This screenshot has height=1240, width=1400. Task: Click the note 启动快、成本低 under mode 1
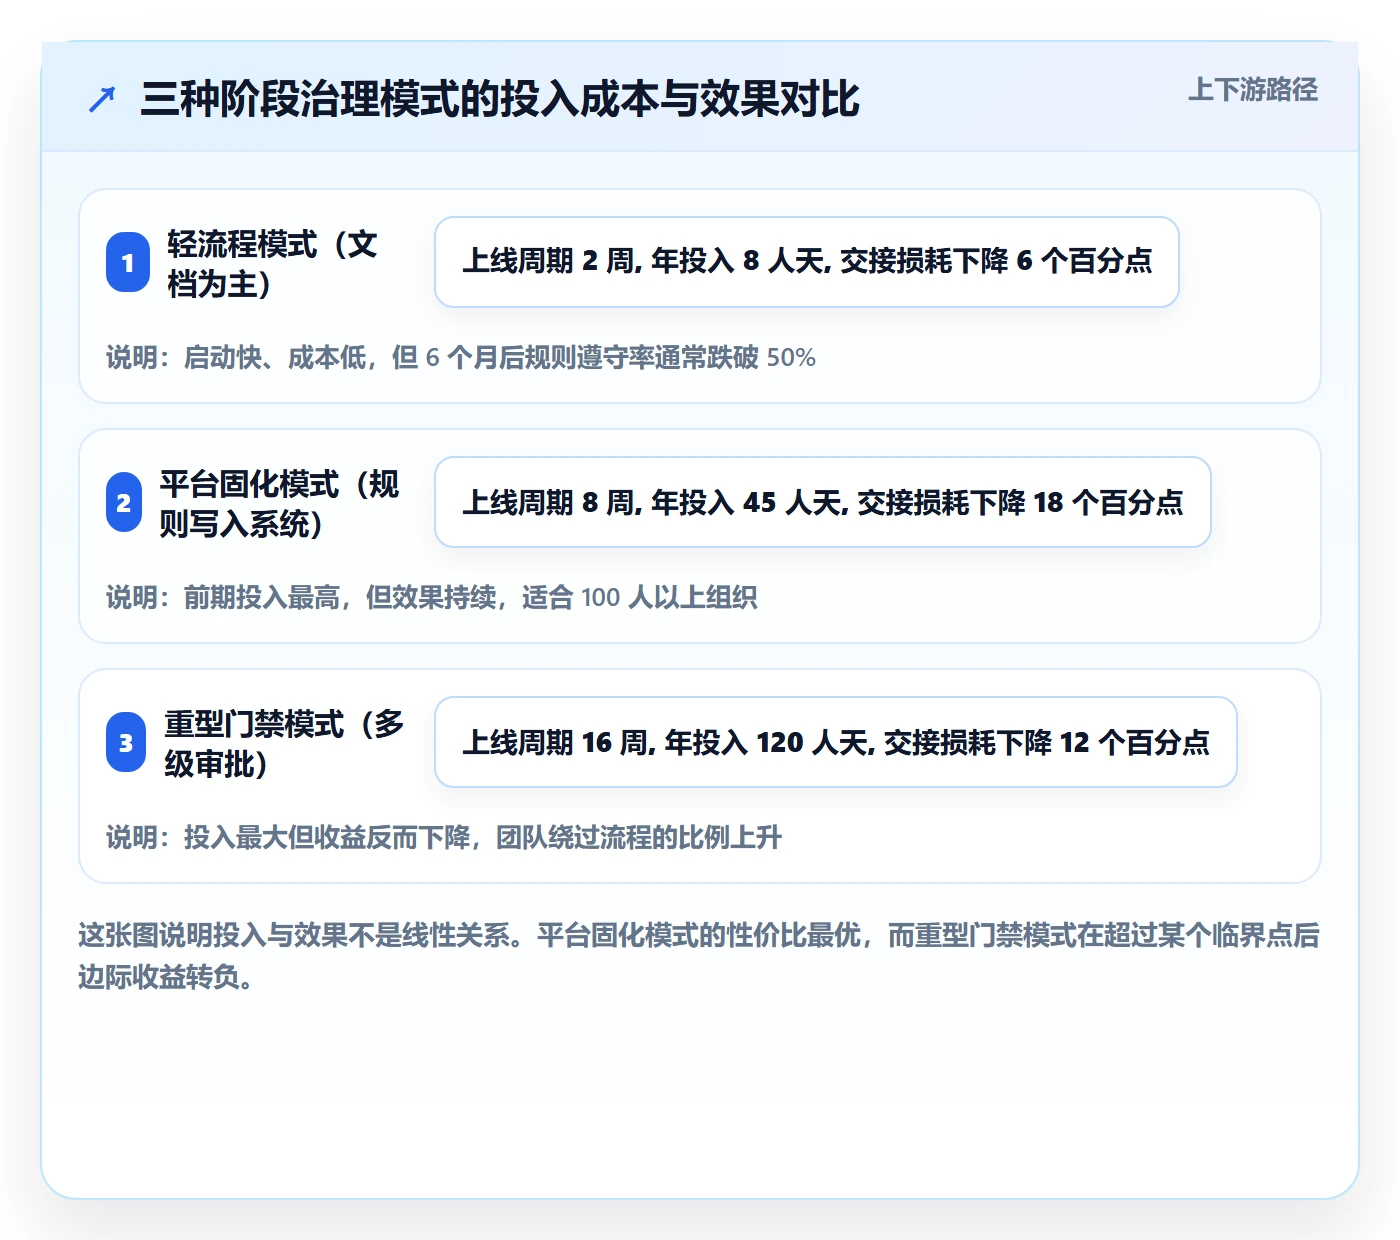tap(461, 357)
